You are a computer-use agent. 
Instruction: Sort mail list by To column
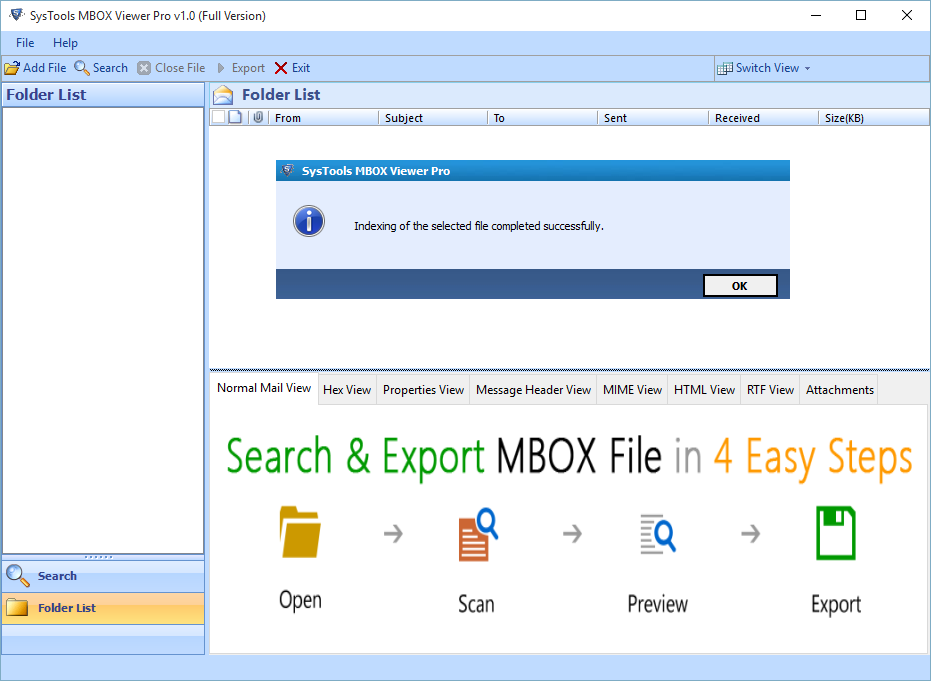(542, 118)
